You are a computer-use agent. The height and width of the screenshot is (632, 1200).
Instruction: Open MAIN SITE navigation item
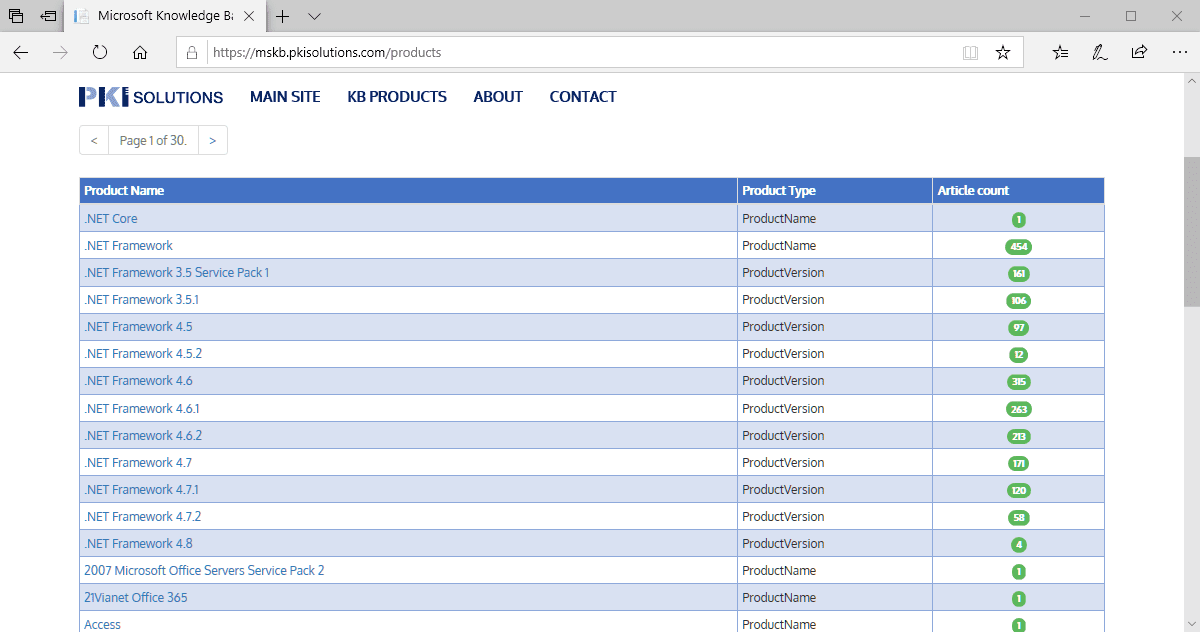tap(285, 97)
